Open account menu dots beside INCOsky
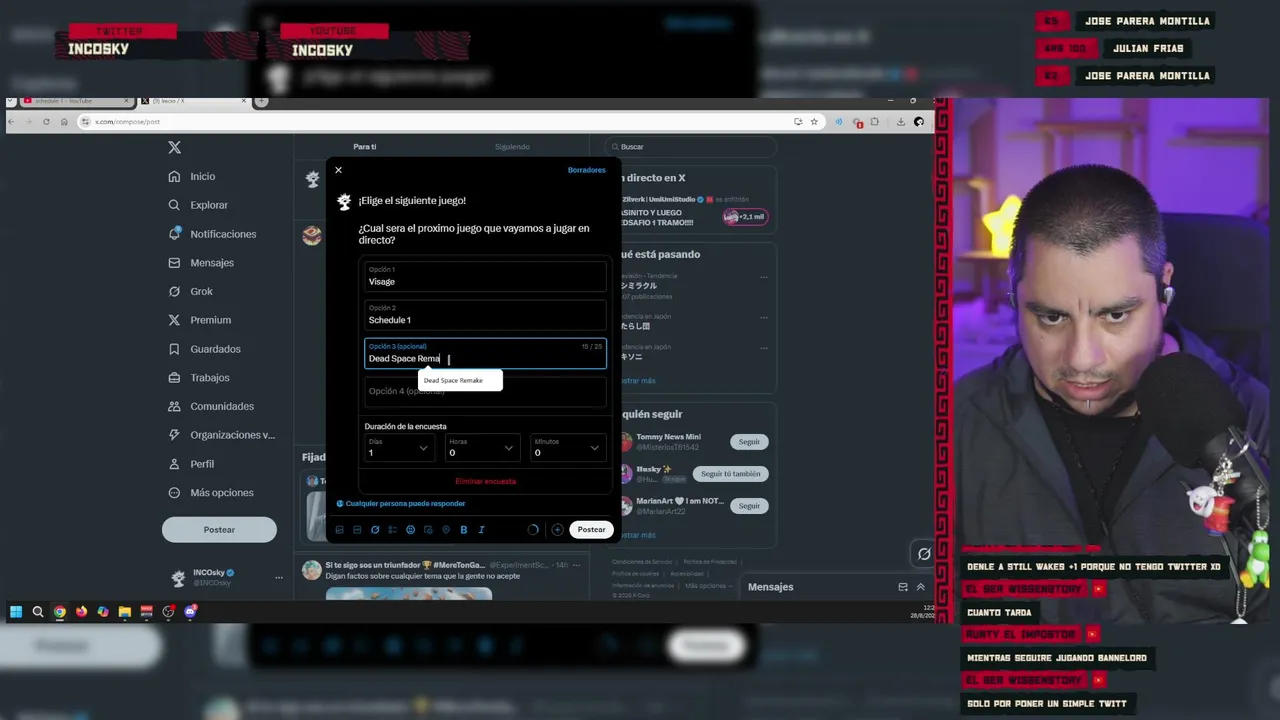The width and height of the screenshot is (1280, 720). 279,578
